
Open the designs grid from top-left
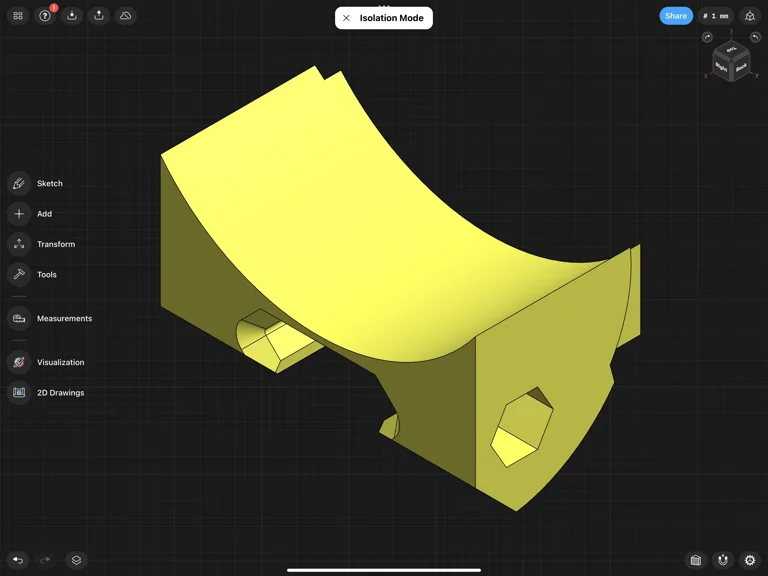pos(18,16)
